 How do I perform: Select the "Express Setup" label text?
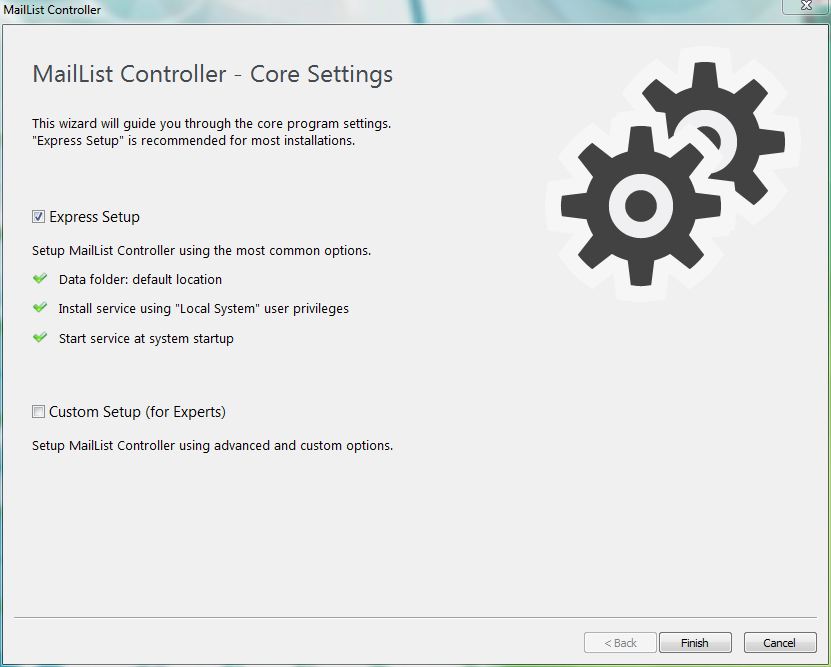(94, 217)
